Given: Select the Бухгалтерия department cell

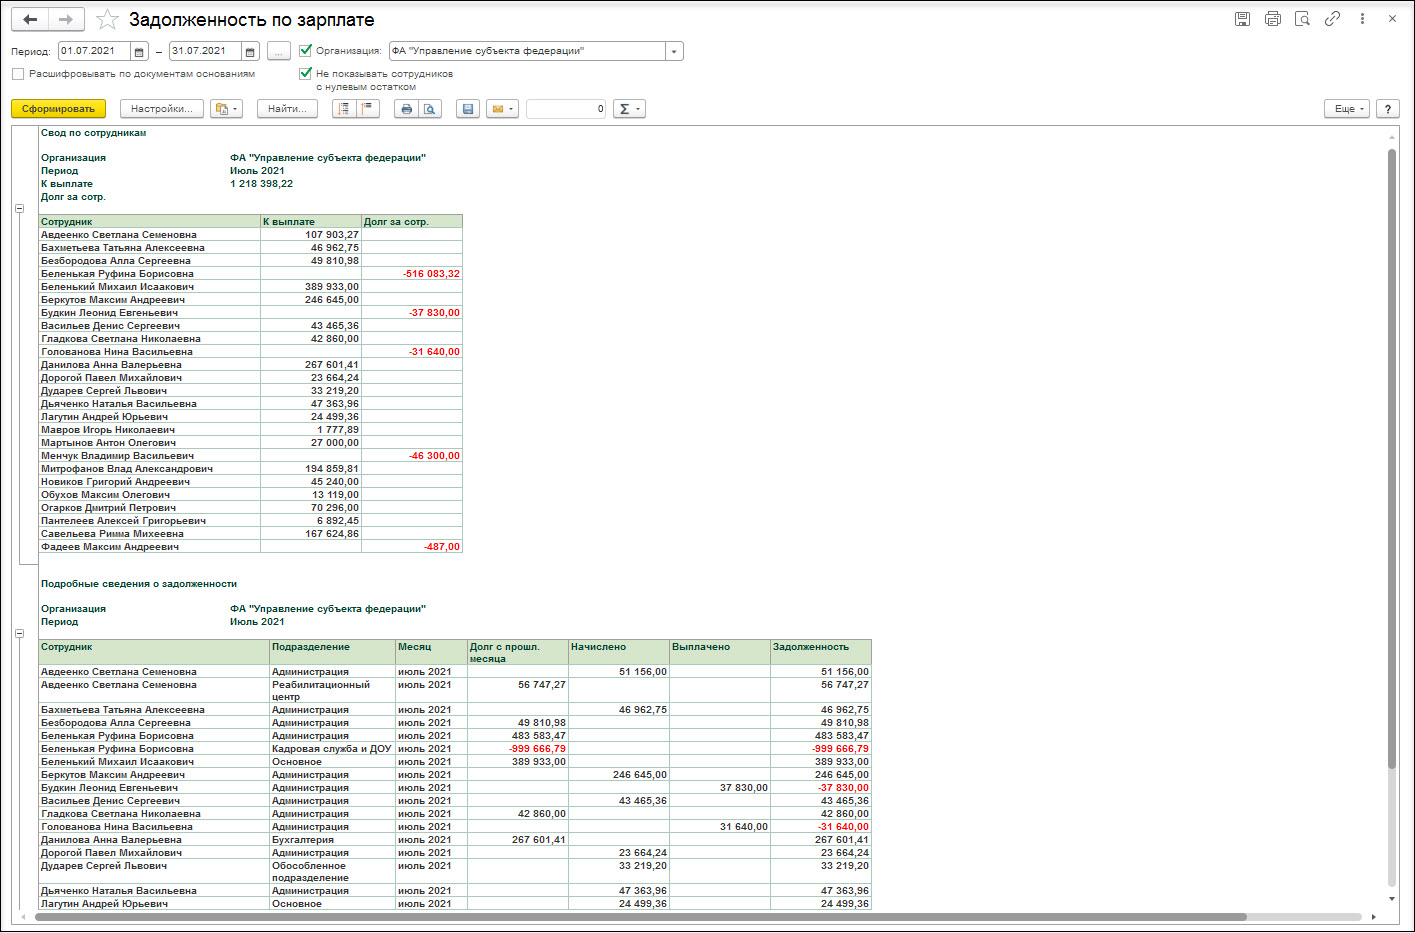Looking at the screenshot, I should tap(333, 840).
